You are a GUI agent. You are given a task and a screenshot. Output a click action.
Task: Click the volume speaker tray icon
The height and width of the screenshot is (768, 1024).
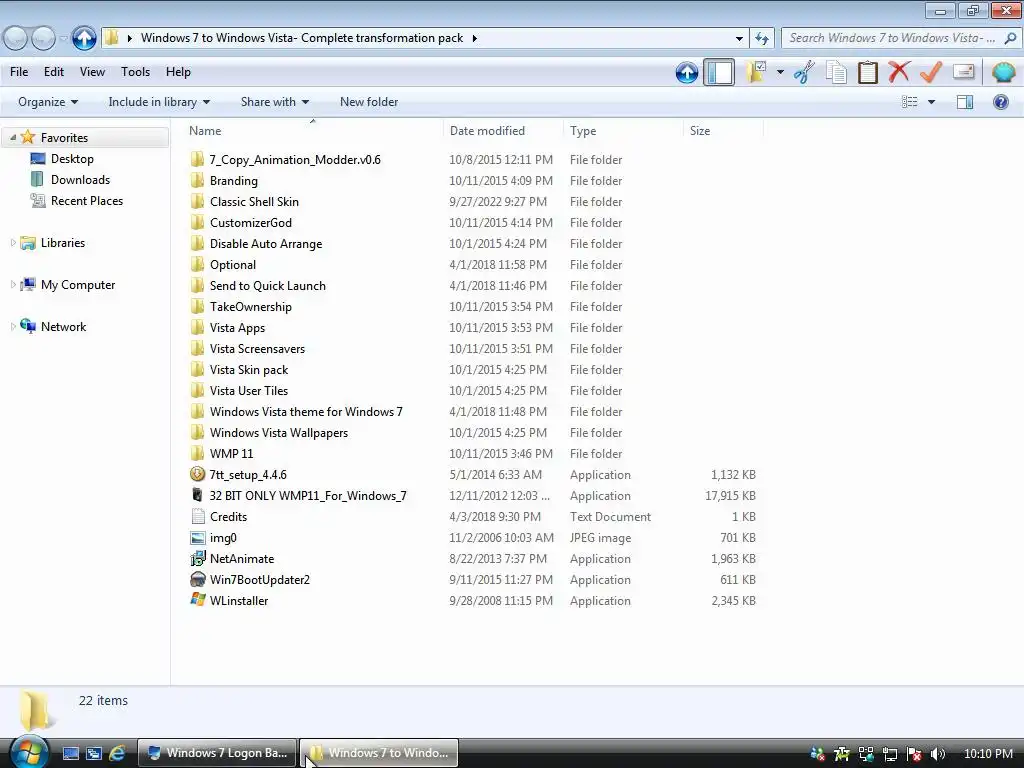pos(938,754)
